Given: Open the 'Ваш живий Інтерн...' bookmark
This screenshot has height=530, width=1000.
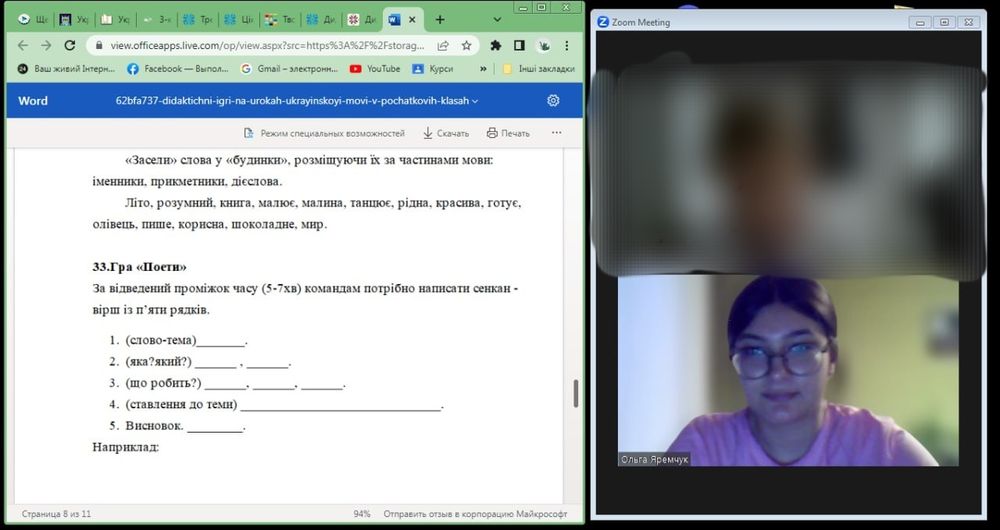Looking at the screenshot, I should click(66, 69).
